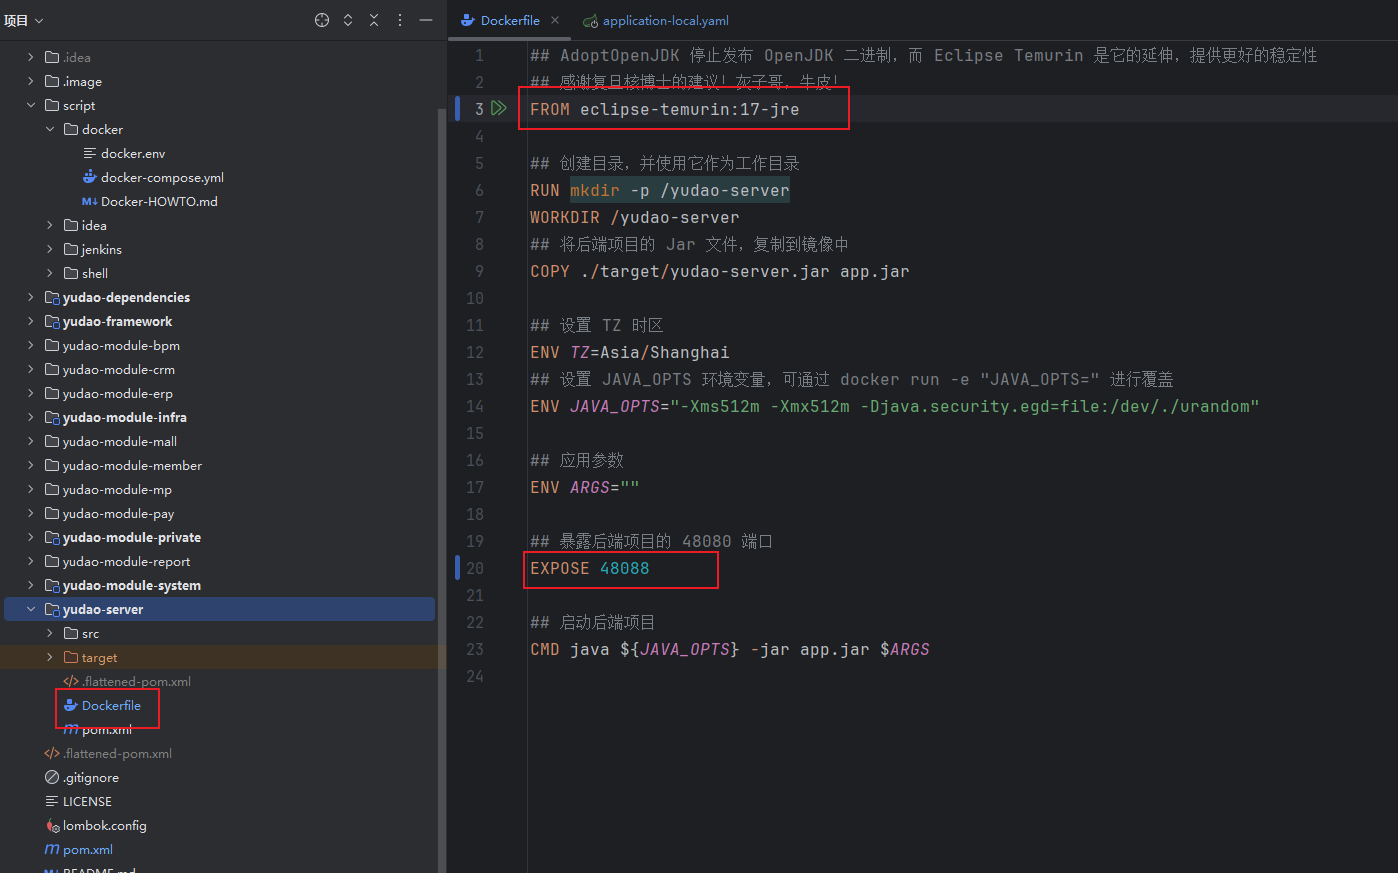The width and height of the screenshot is (1398, 873).
Task: Switch to the Dockerfile editor tab
Action: [x=510, y=20]
